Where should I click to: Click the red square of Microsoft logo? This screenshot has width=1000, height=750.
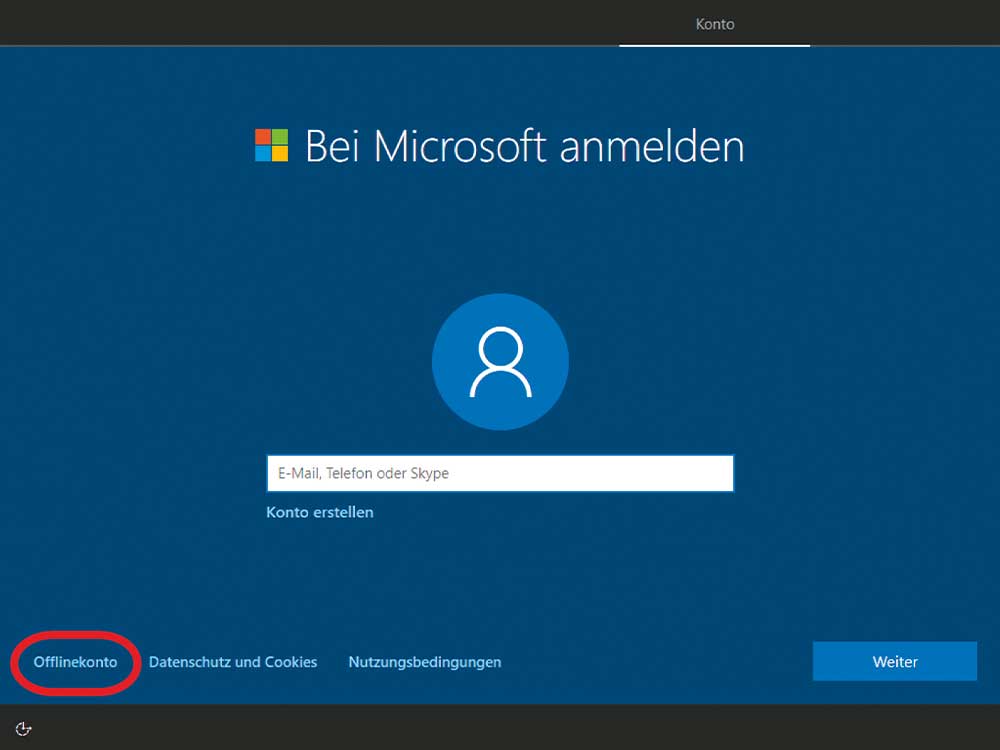[263, 137]
